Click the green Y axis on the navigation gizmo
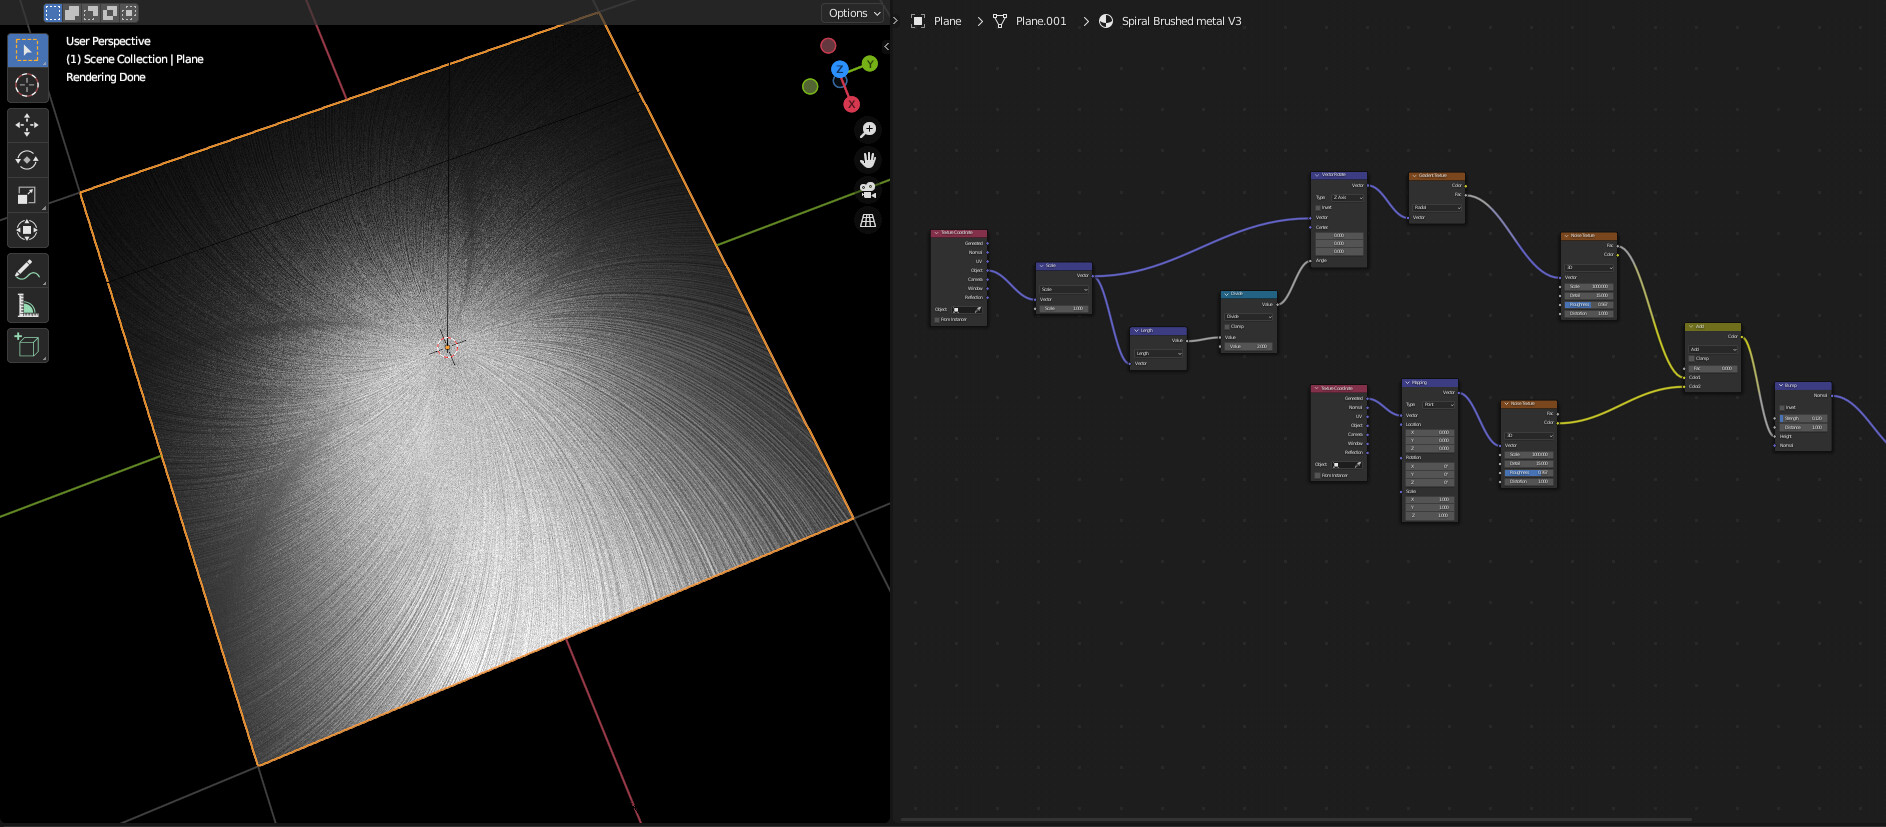Screen dimensions: 1886x827 [870, 64]
